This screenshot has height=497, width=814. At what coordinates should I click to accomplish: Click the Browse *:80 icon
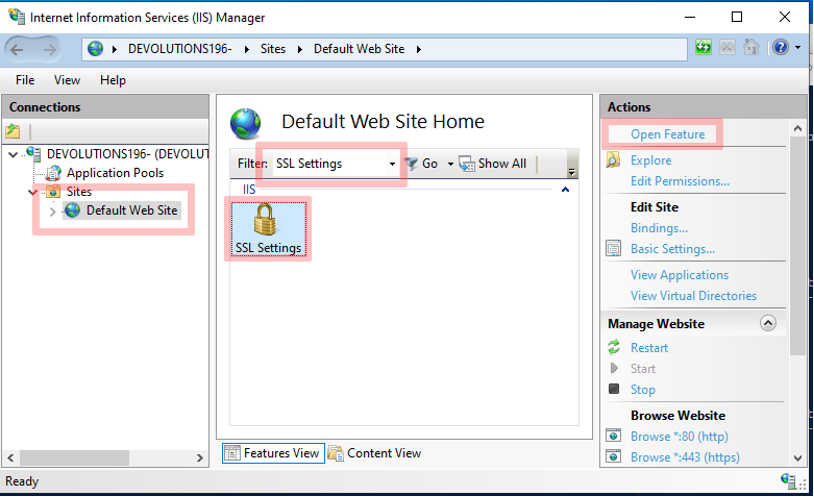tap(613, 435)
